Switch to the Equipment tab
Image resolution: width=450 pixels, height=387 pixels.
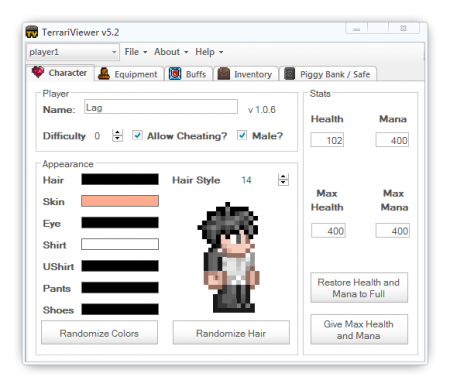(129, 74)
